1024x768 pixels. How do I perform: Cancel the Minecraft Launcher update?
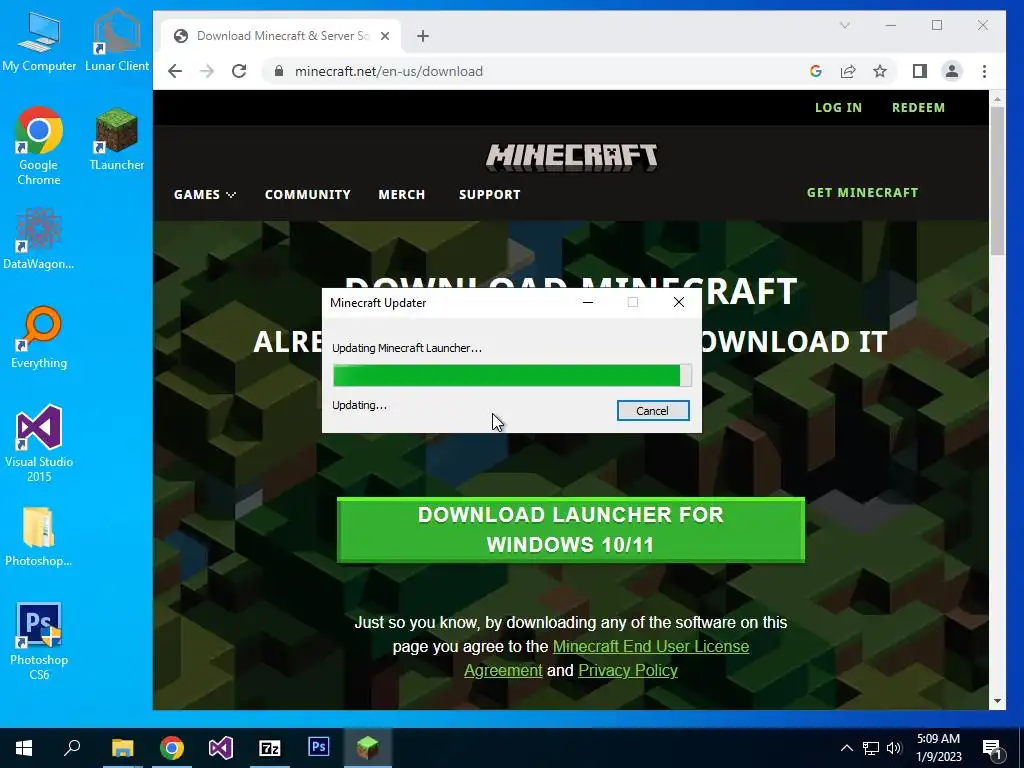point(653,411)
